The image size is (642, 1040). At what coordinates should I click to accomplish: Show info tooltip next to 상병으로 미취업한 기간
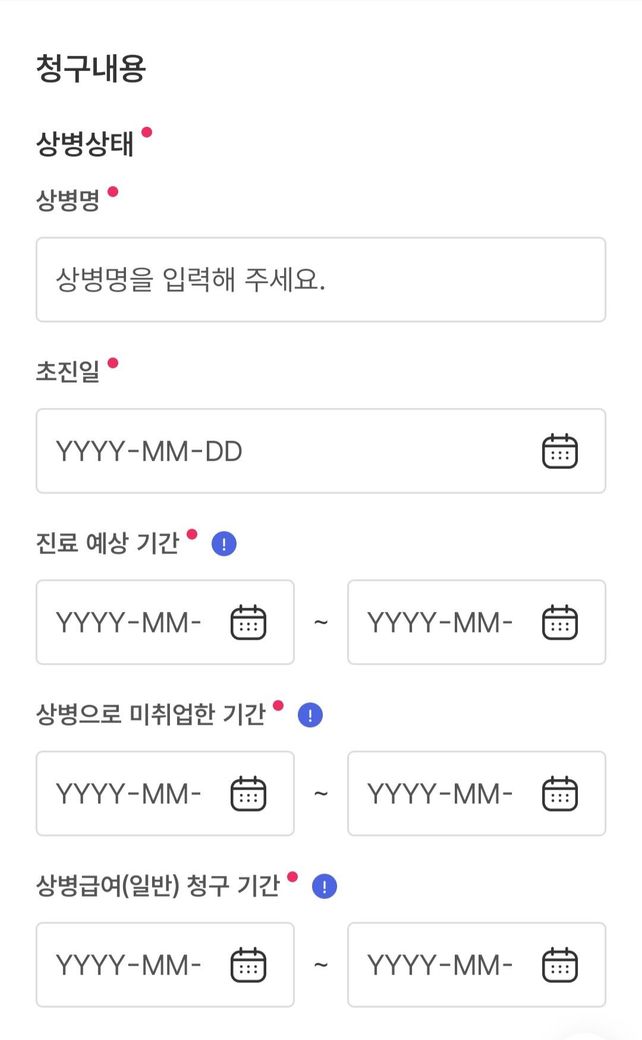click(x=311, y=715)
